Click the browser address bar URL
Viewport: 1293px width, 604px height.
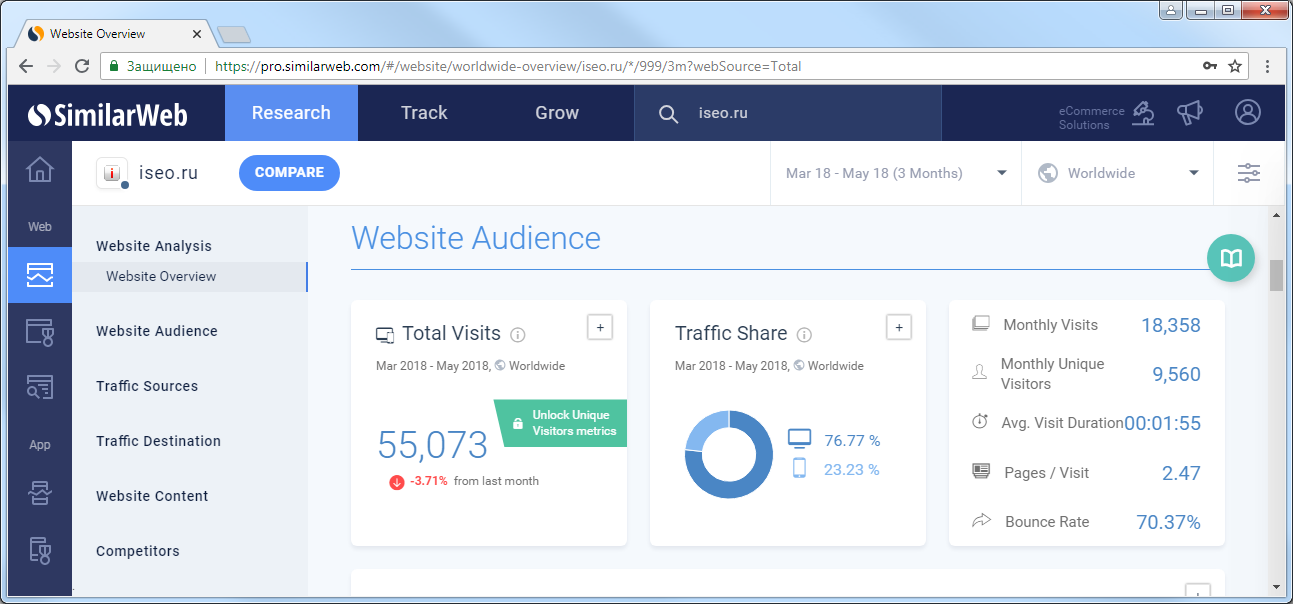tap(508, 67)
